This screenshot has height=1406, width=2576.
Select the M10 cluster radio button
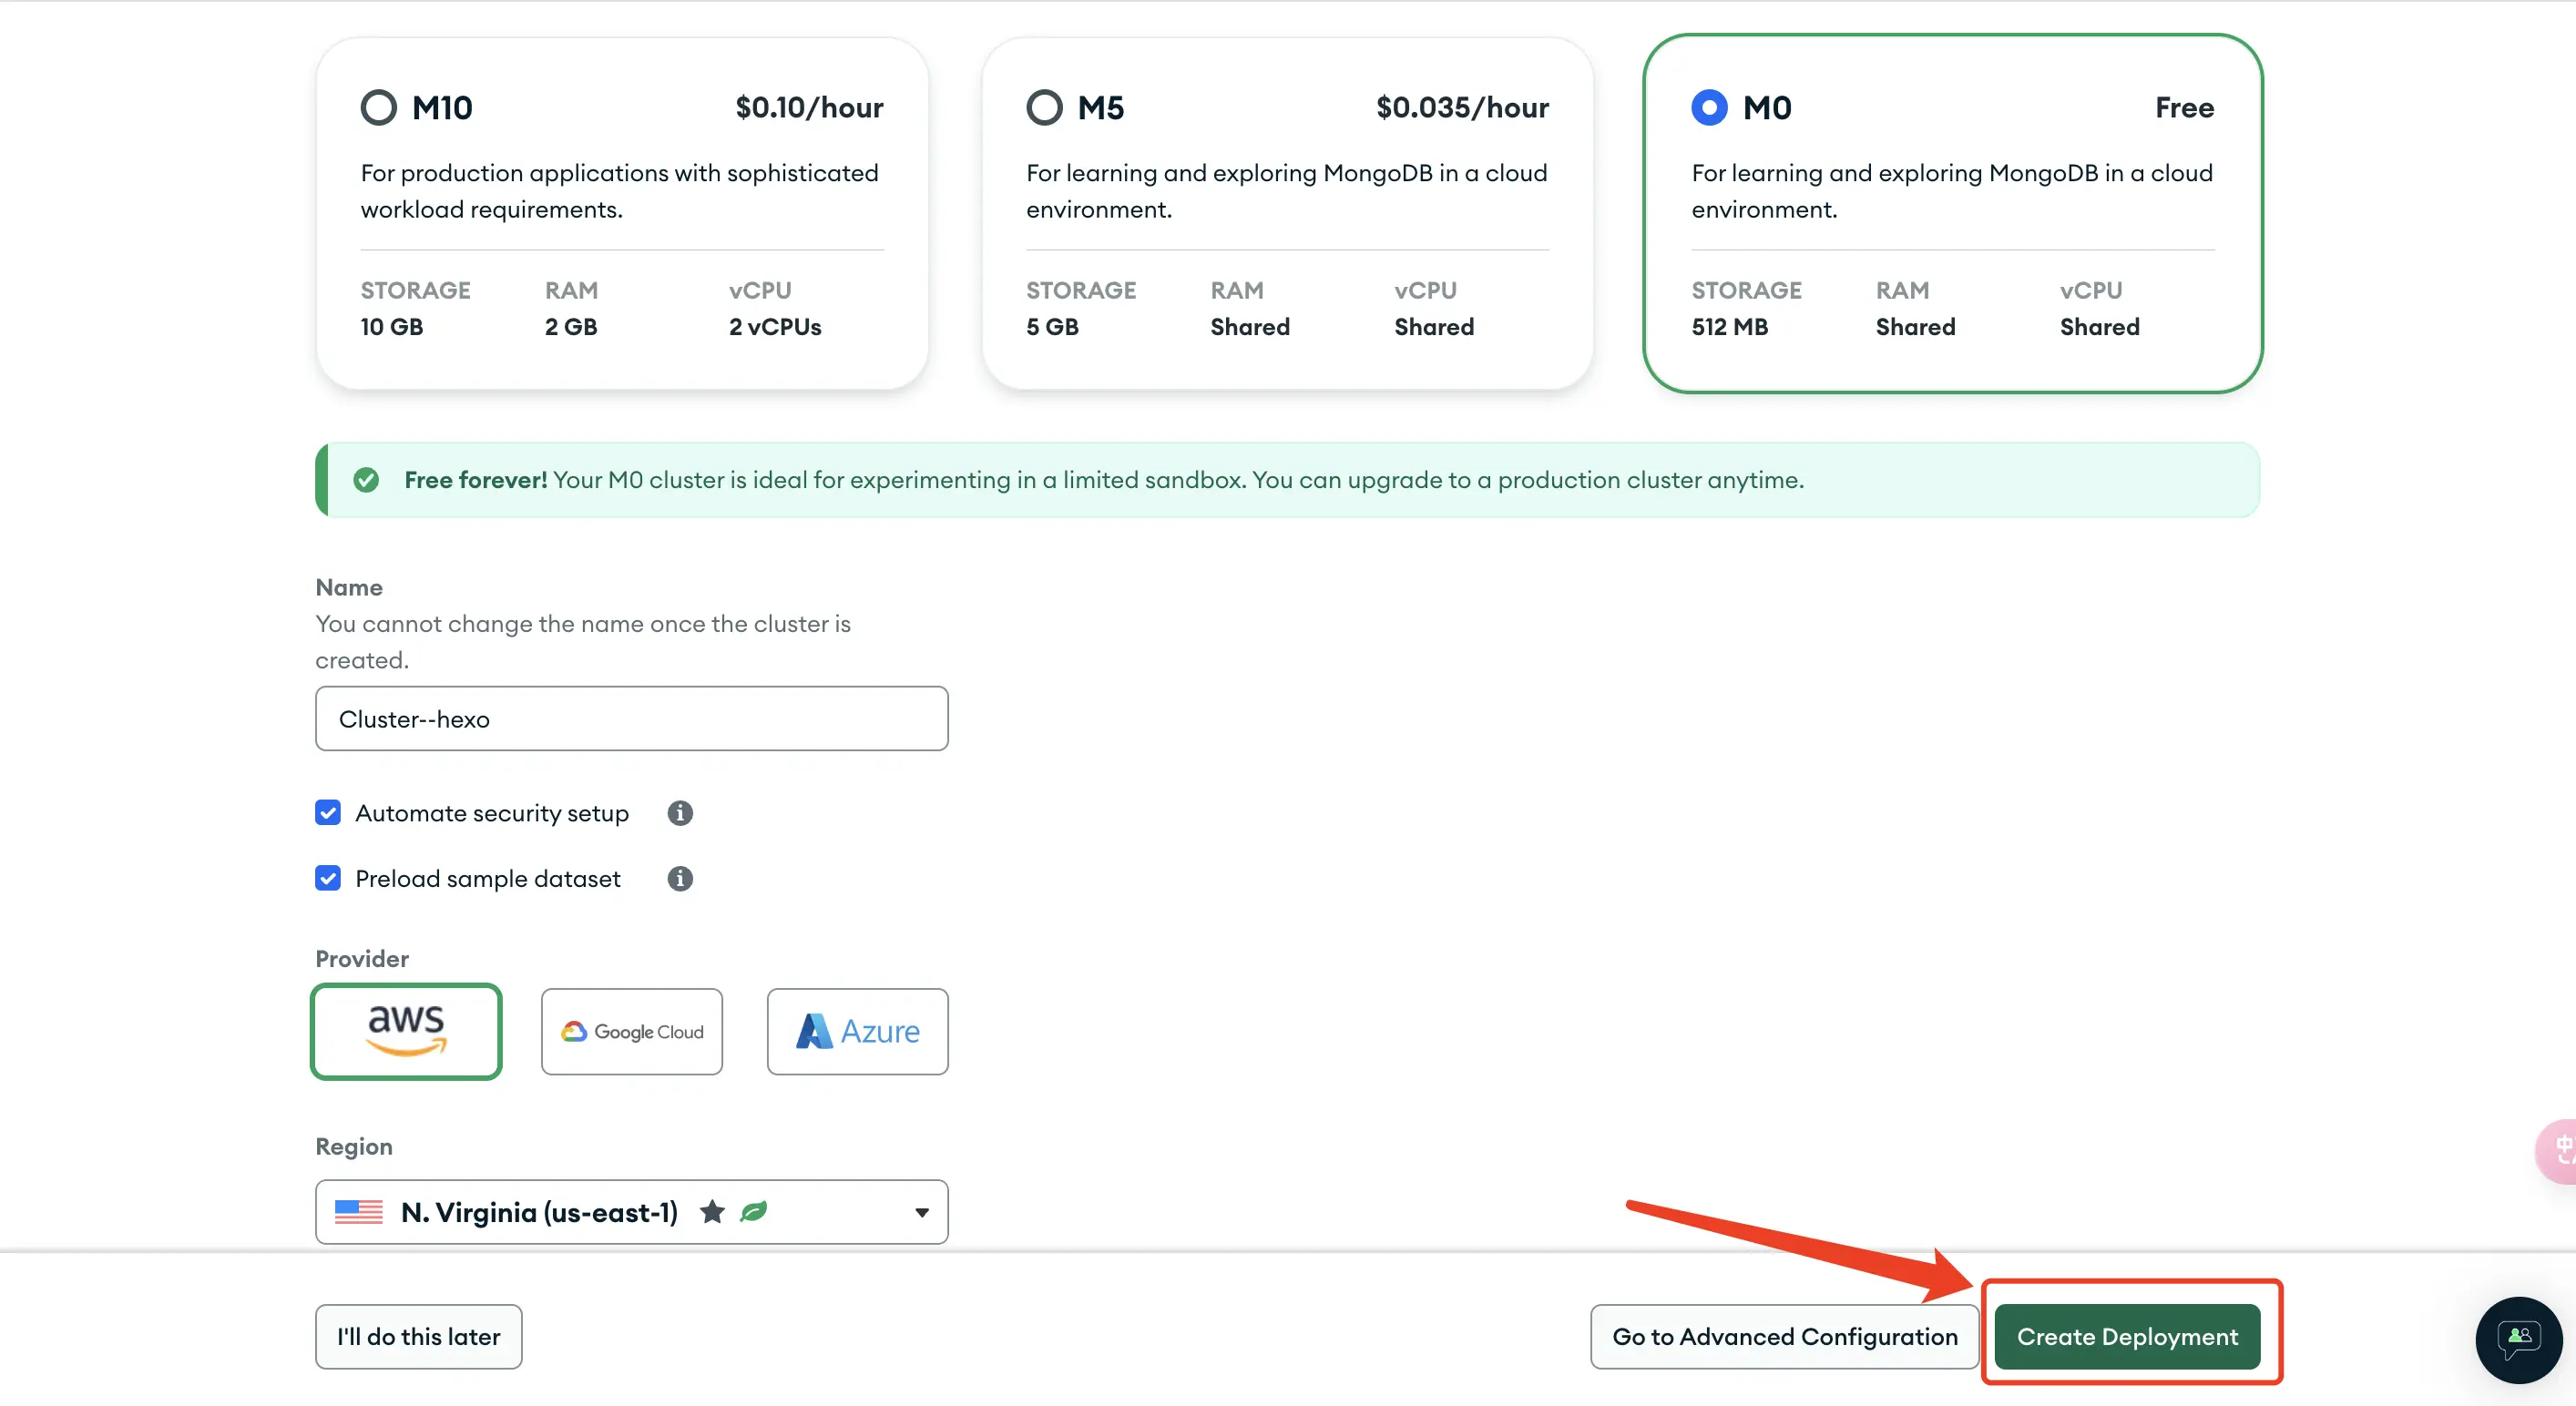(378, 107)
